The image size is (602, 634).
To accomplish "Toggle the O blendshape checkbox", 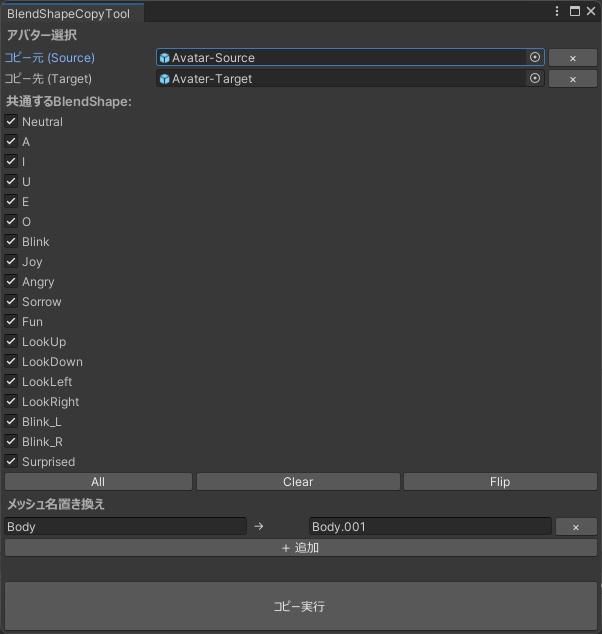I will tap(11, 221).
